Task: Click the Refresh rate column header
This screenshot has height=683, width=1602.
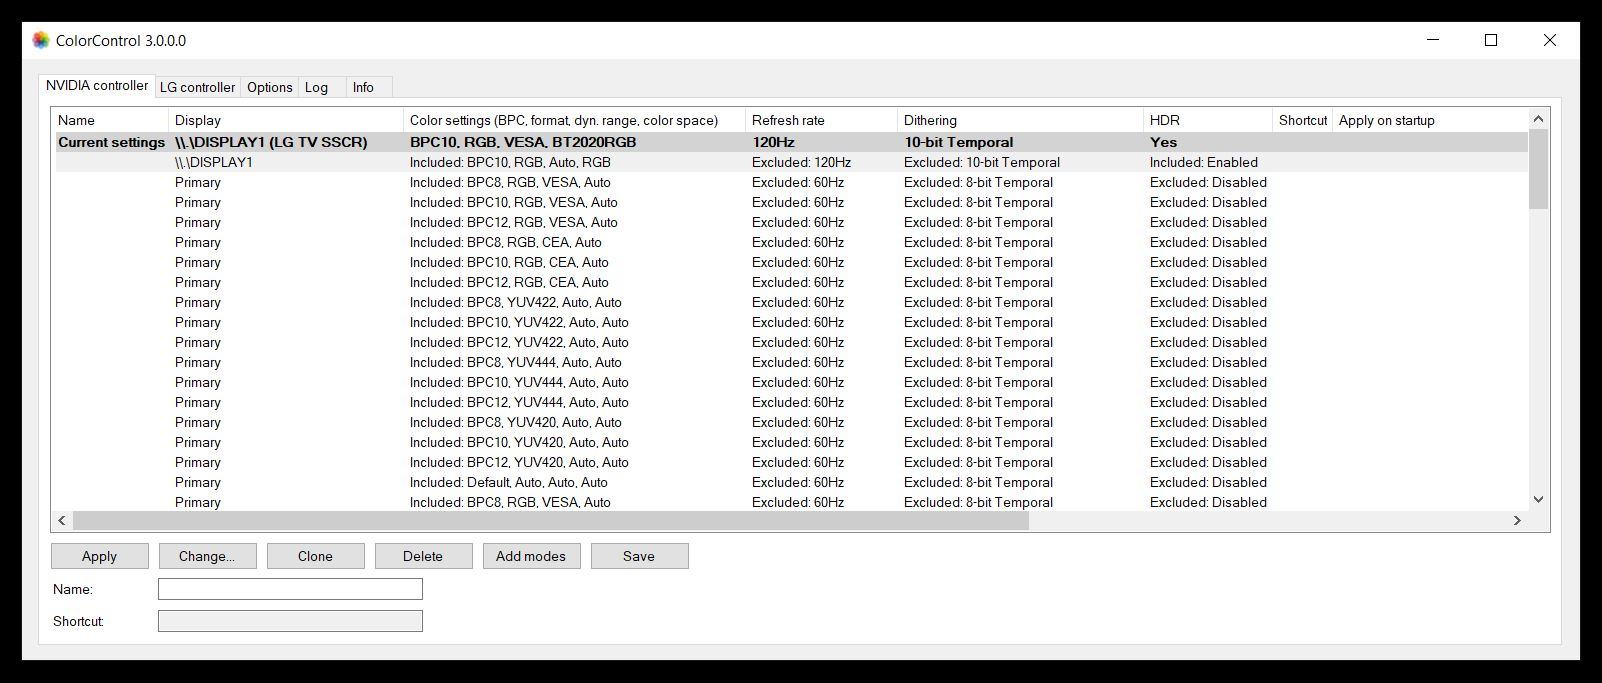Action: (x=821, y=120)
